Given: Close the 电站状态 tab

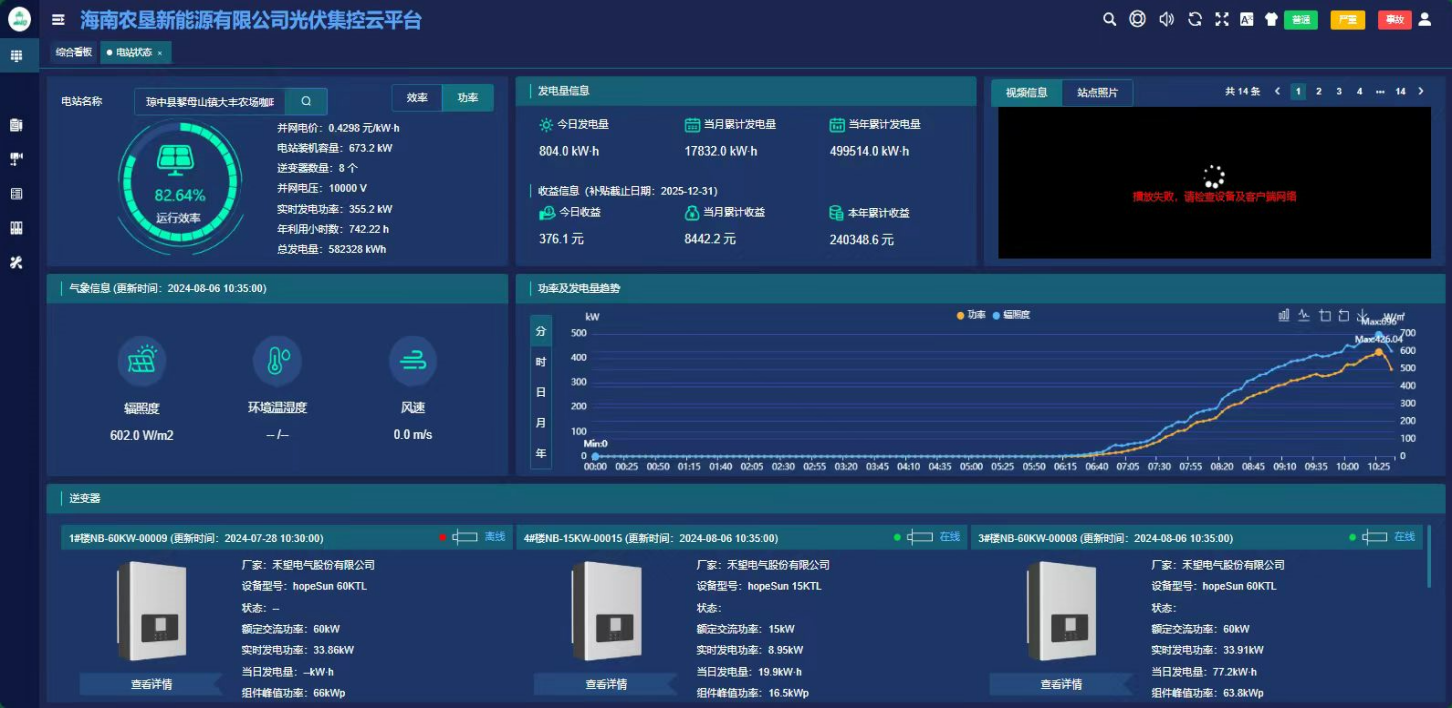Looking at the screenshot, I should [160, 53].
